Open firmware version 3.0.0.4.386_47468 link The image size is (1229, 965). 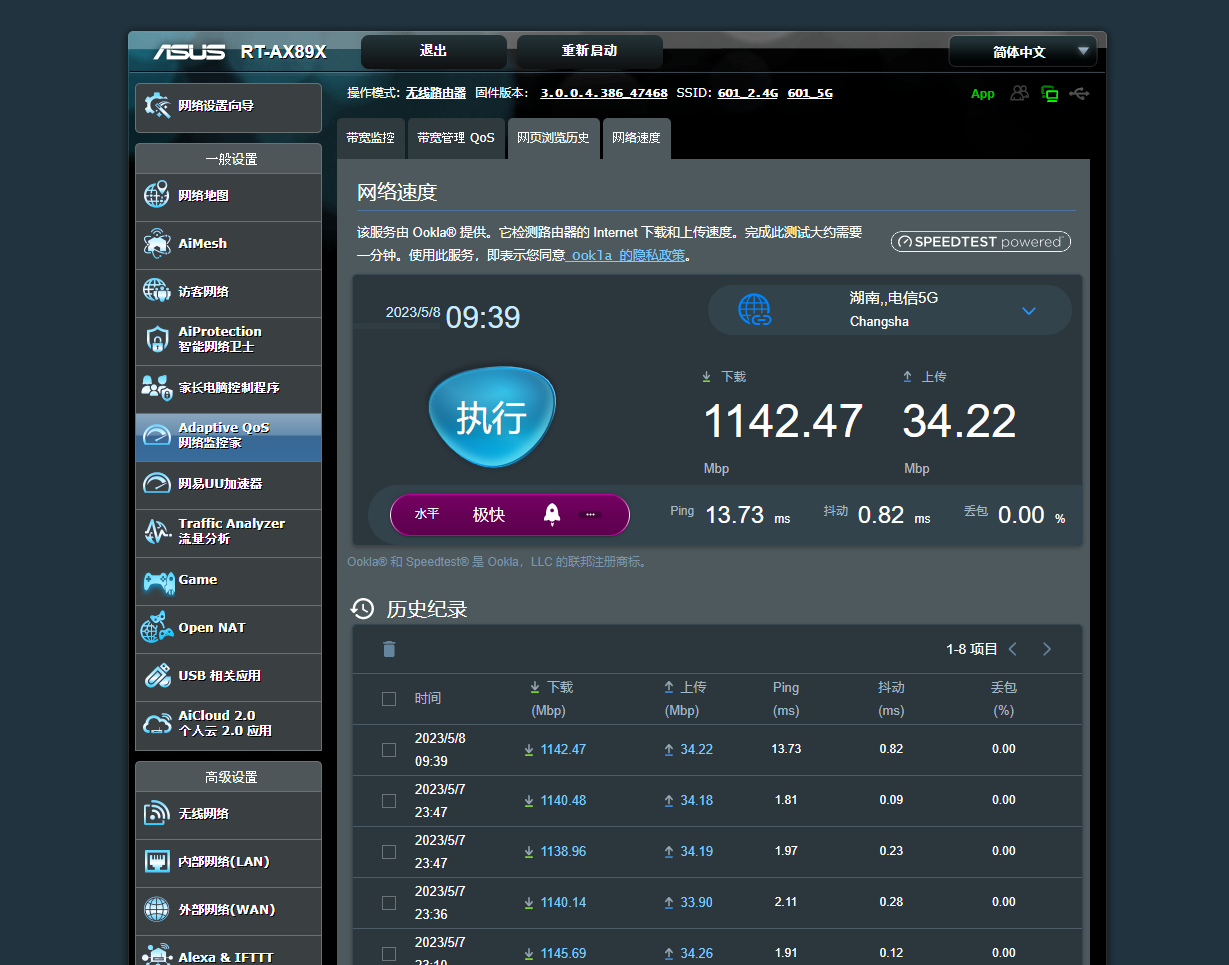click(604, 93)
